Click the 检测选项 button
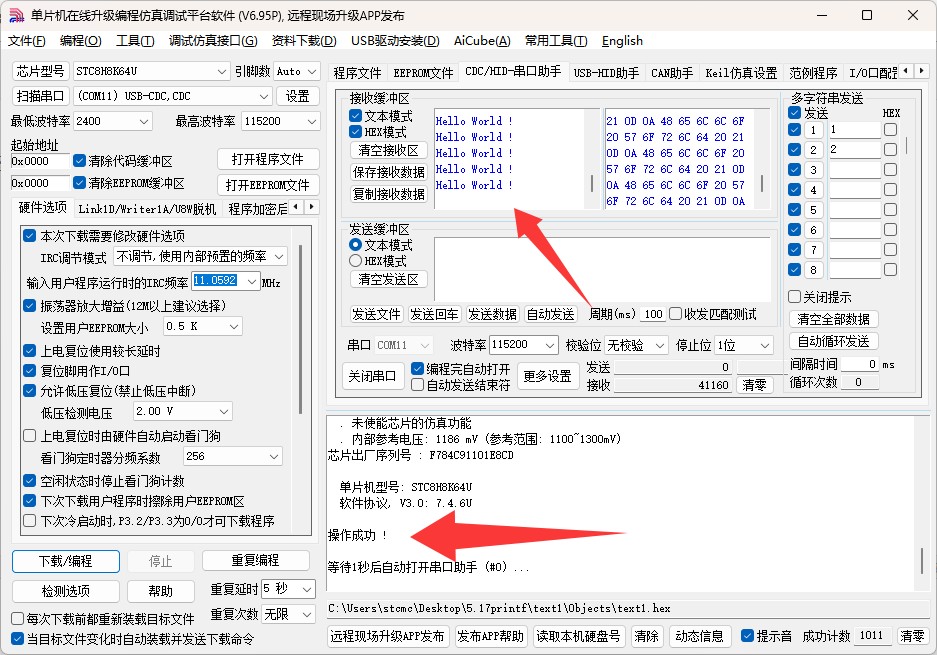The height and width of the screenshot is (655, 937). tap(66, 591)
